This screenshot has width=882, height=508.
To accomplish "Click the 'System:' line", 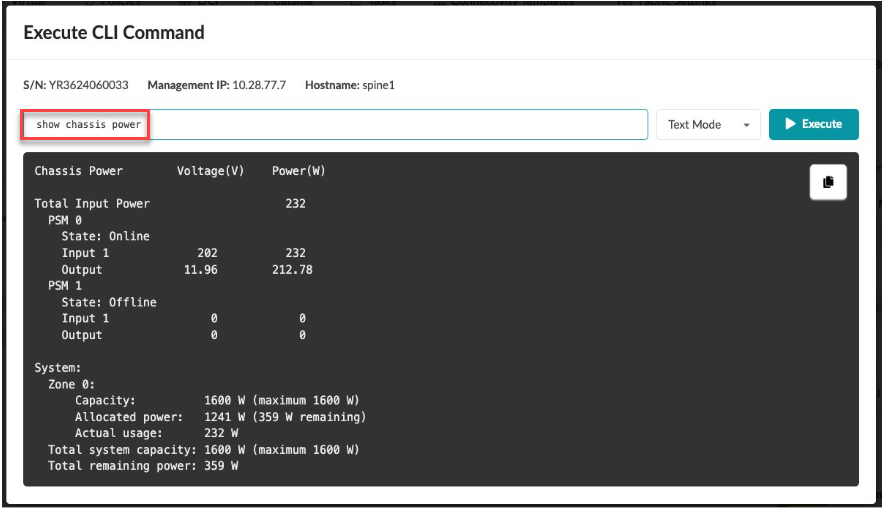I will (58, 368).
